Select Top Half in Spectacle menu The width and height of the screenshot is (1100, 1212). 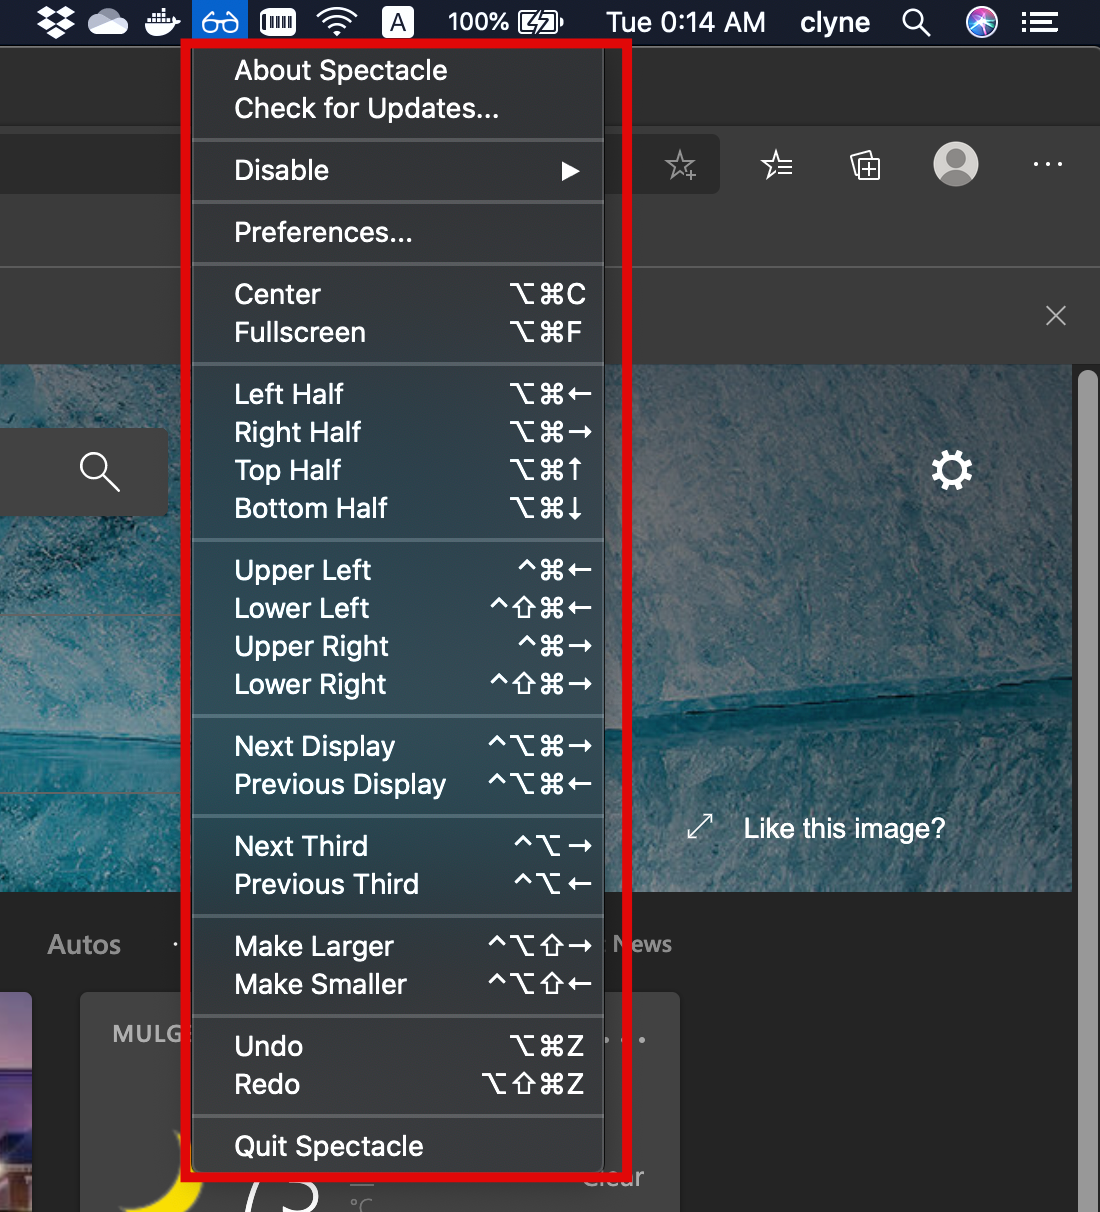coord(398,470)
